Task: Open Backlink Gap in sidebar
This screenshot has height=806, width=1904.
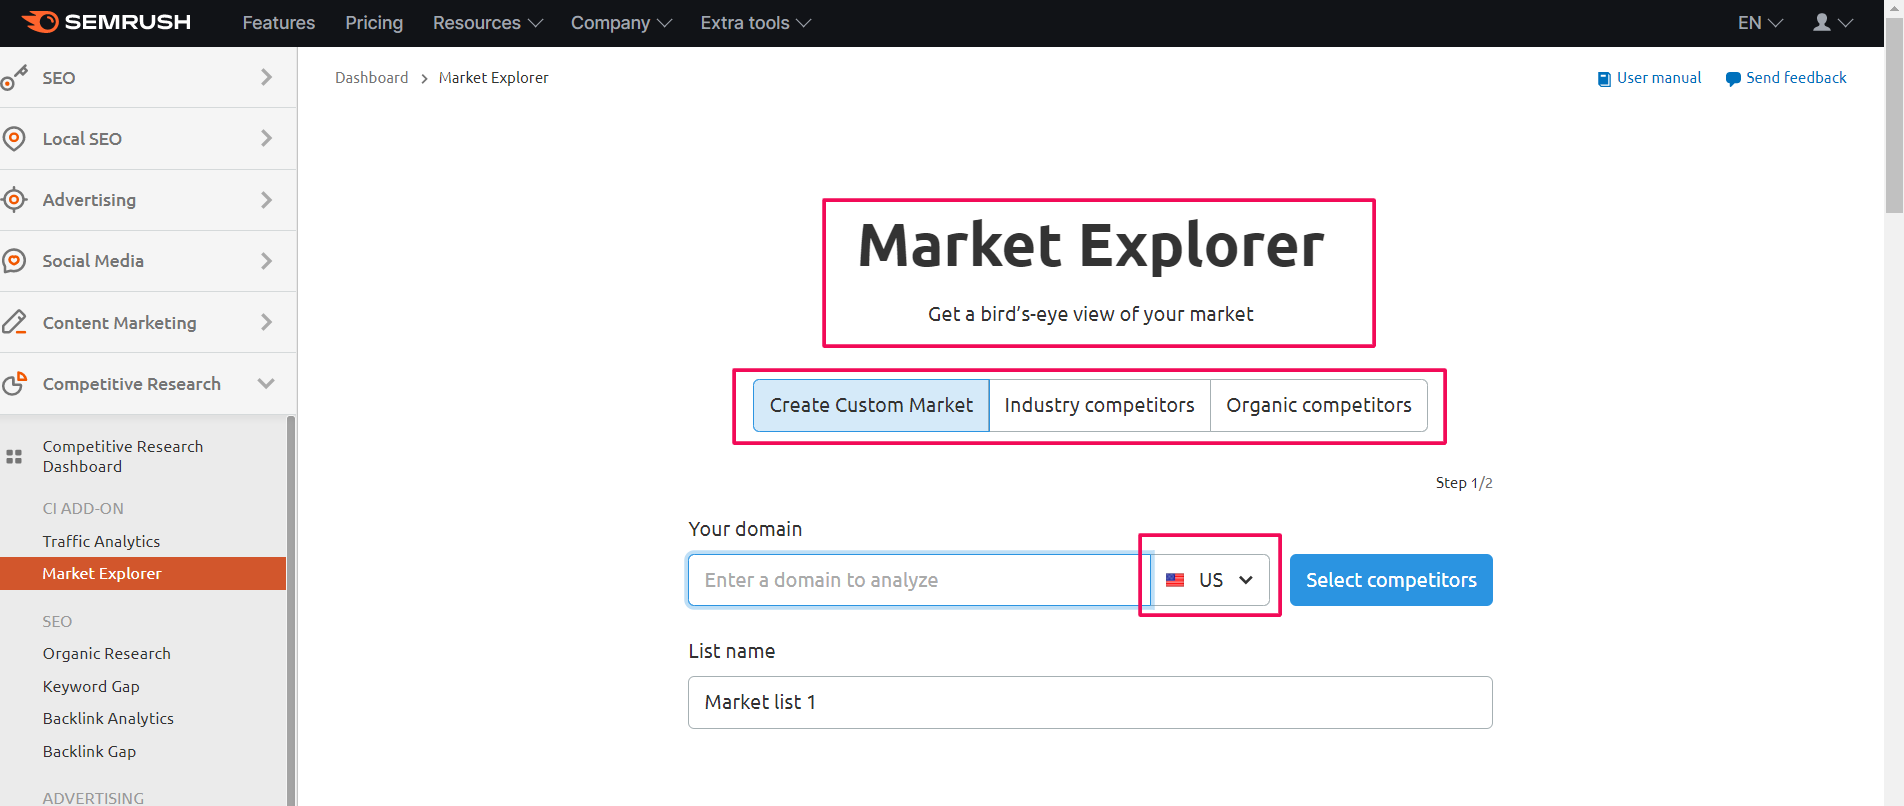Action: pyautogui.click(x=89, y=751)
